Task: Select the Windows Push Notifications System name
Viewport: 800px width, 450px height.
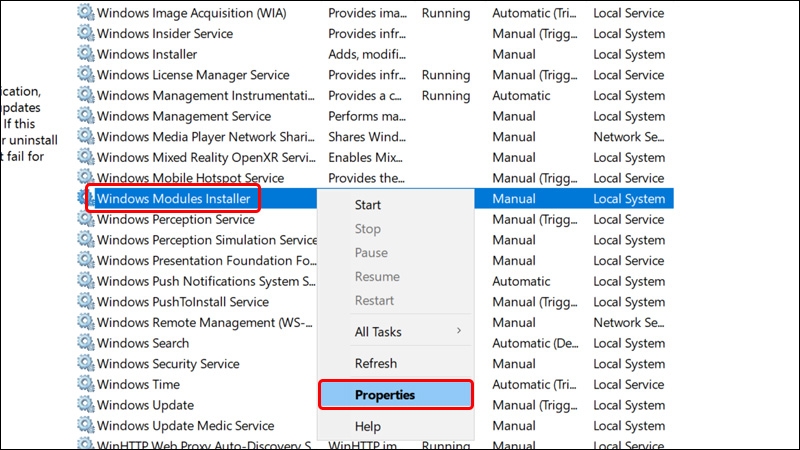Action: [206, 282]
